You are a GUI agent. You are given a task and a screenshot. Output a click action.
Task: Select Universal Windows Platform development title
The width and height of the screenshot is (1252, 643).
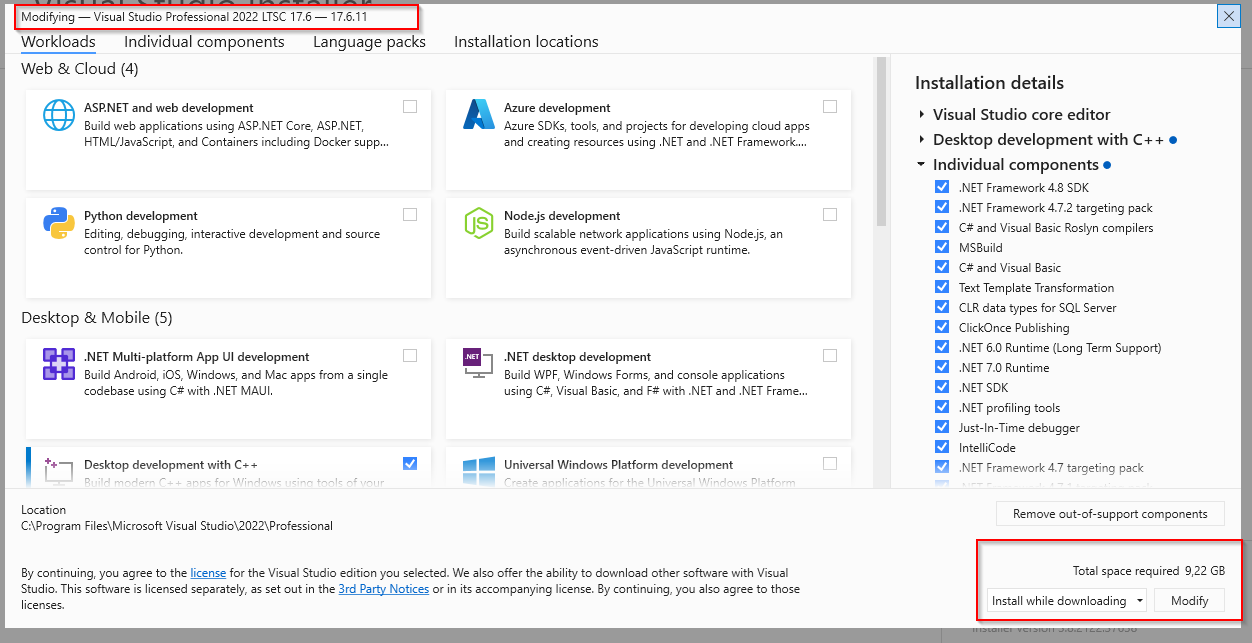point(618,465)
